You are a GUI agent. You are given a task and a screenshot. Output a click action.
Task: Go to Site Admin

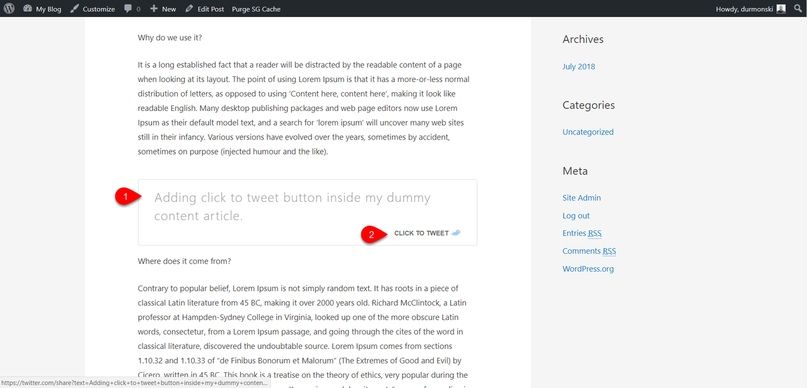coord(581,198)
